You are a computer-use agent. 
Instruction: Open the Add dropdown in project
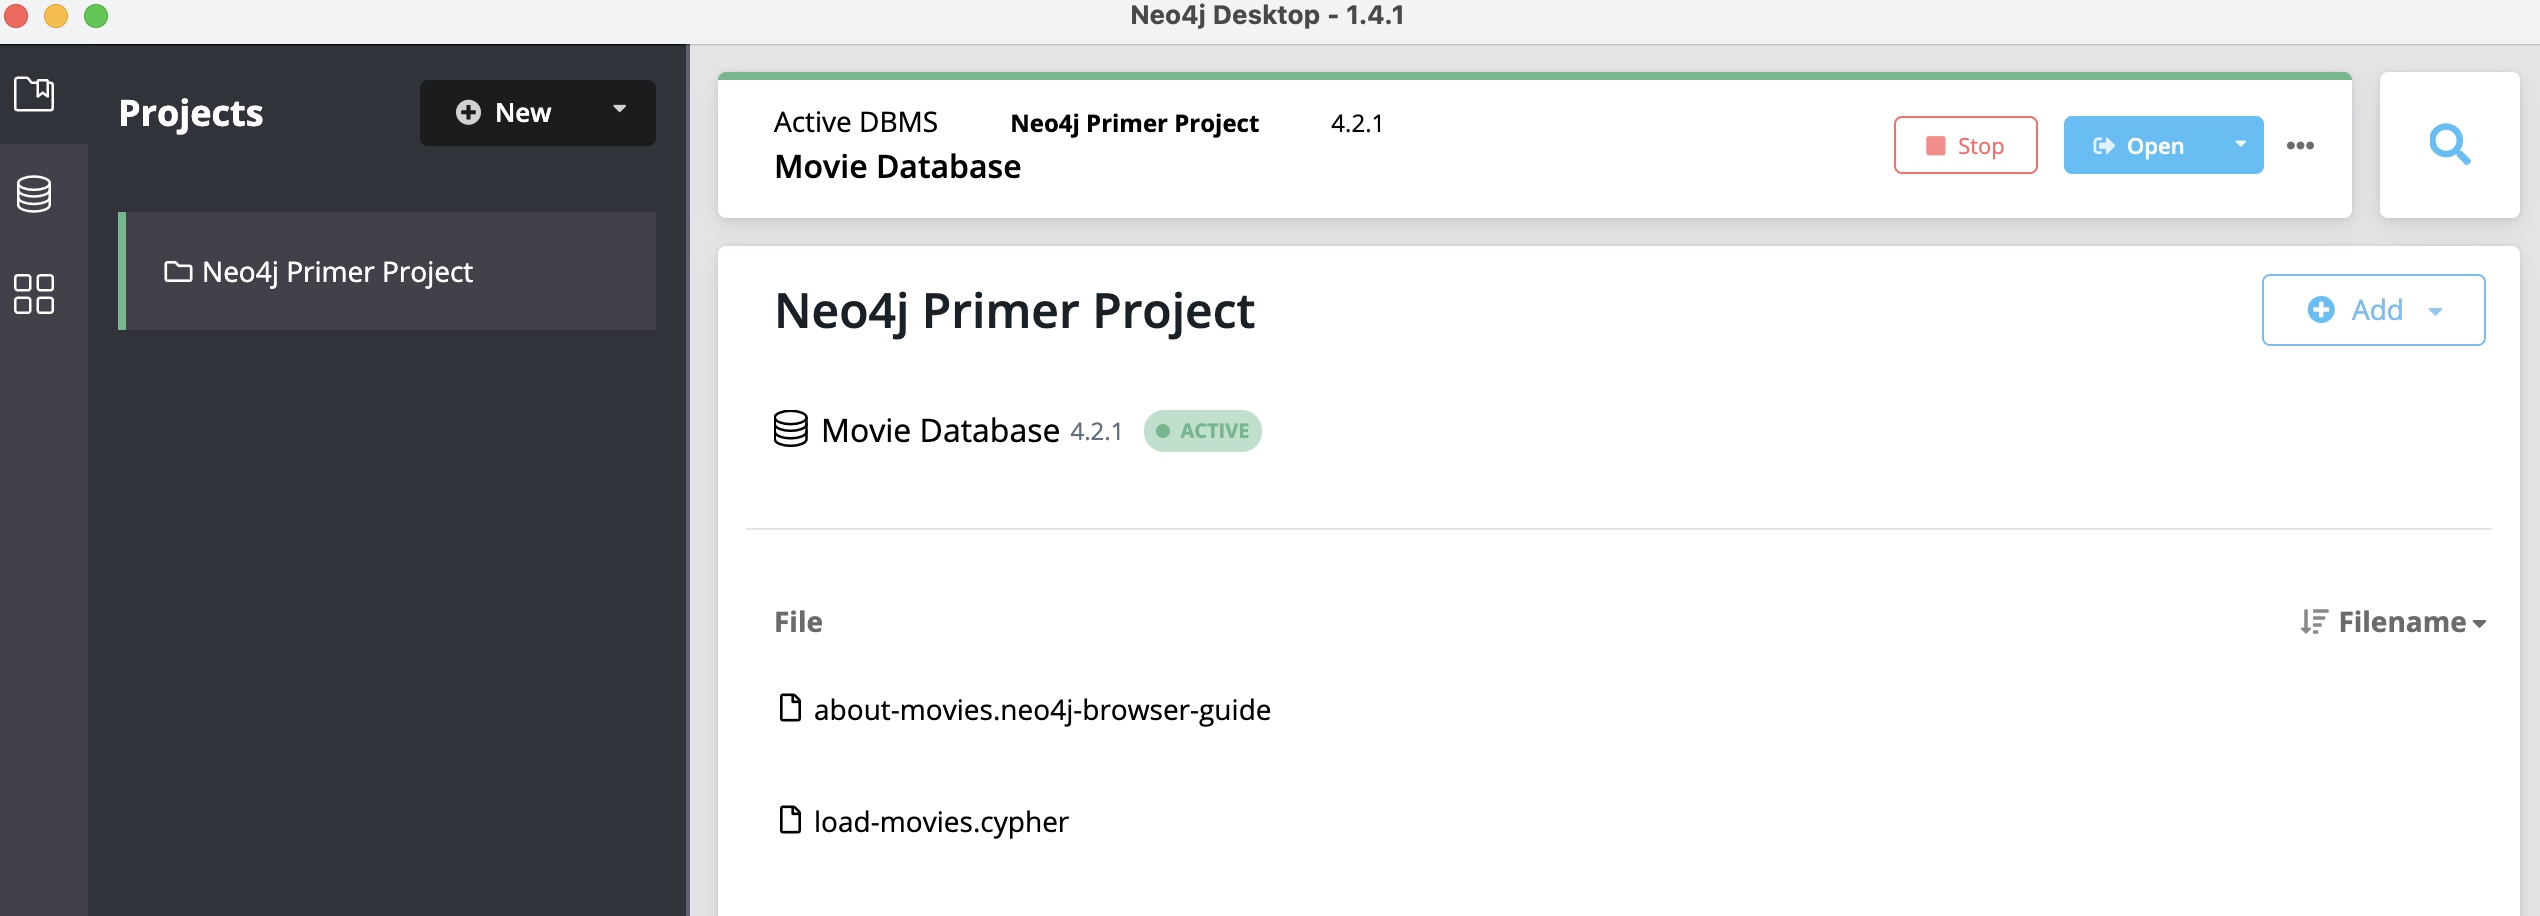pyautogui.click(x=2373, y=310)
